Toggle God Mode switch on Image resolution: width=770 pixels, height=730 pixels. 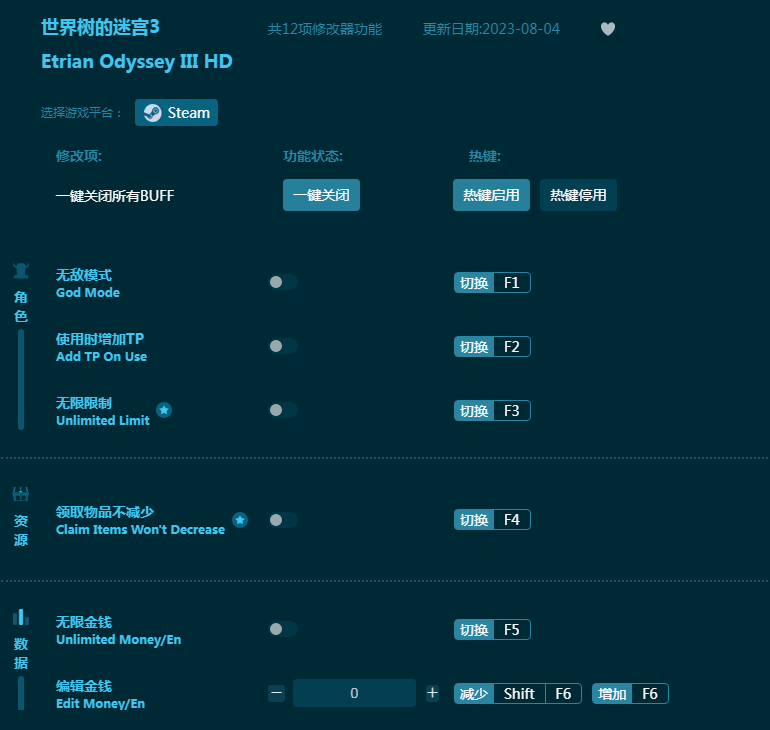point(283,282)
